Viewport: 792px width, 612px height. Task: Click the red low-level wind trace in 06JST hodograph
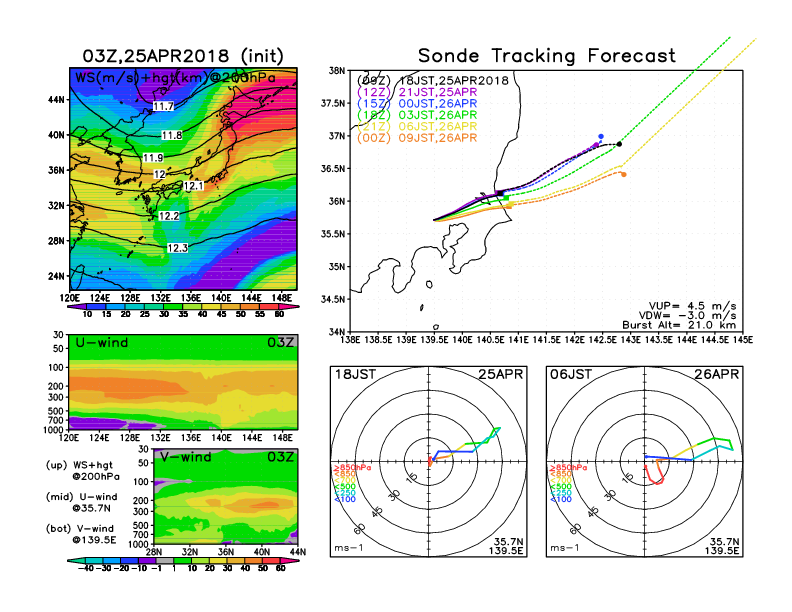(x=655, y=477)
